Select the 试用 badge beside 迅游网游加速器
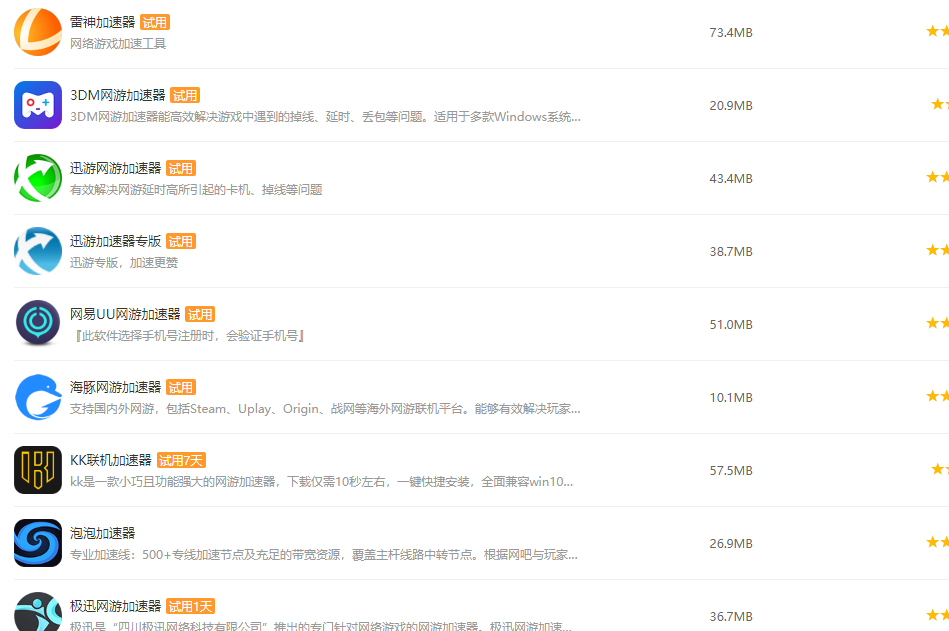 coord(181,168)
